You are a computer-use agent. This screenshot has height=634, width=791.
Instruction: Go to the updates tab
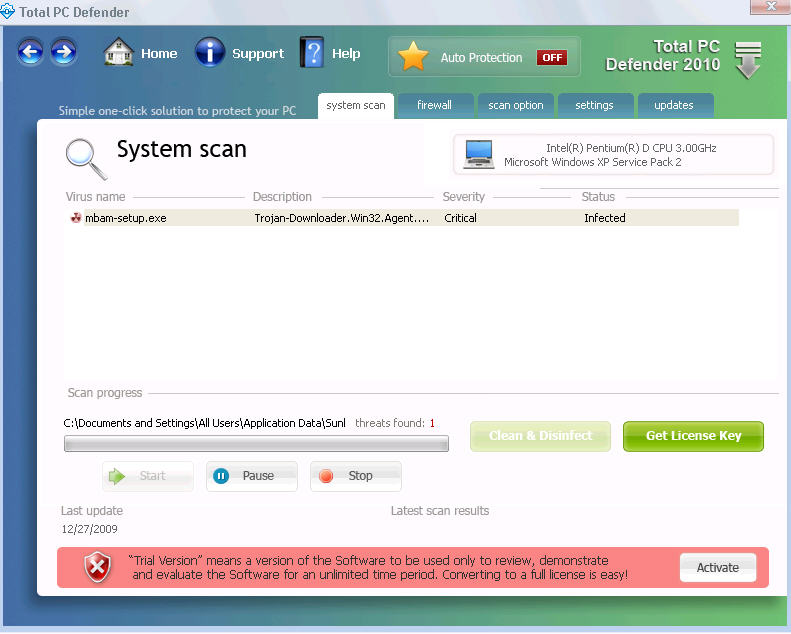coord(674,105)
